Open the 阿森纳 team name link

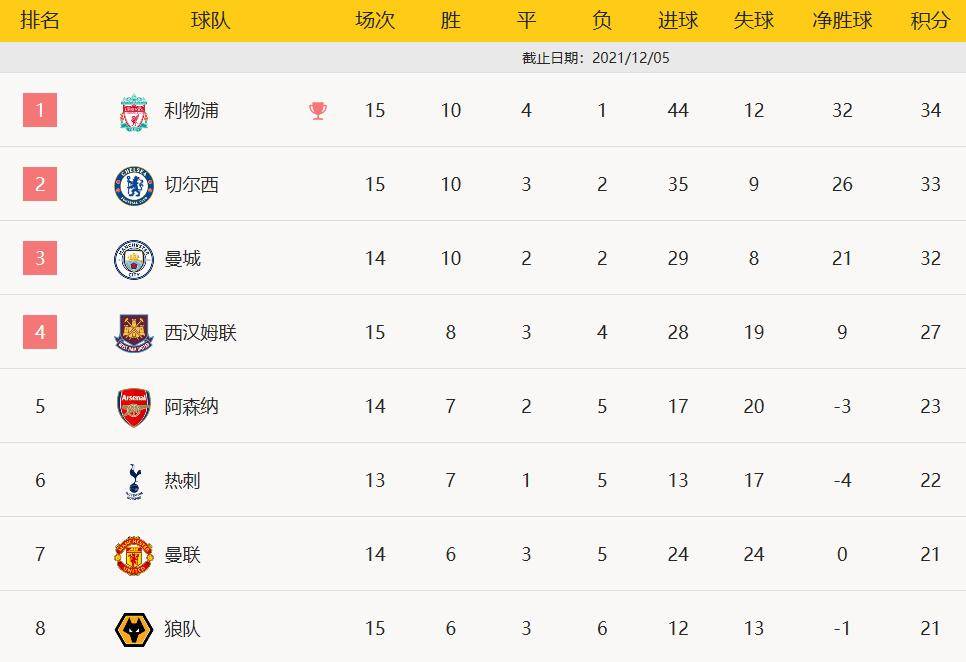pyautogui.click(x=191, y=407)
